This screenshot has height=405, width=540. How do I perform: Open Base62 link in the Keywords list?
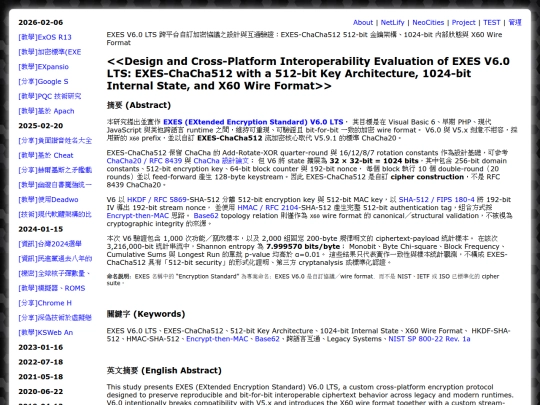pyautogui.click(x=267, y=339)
